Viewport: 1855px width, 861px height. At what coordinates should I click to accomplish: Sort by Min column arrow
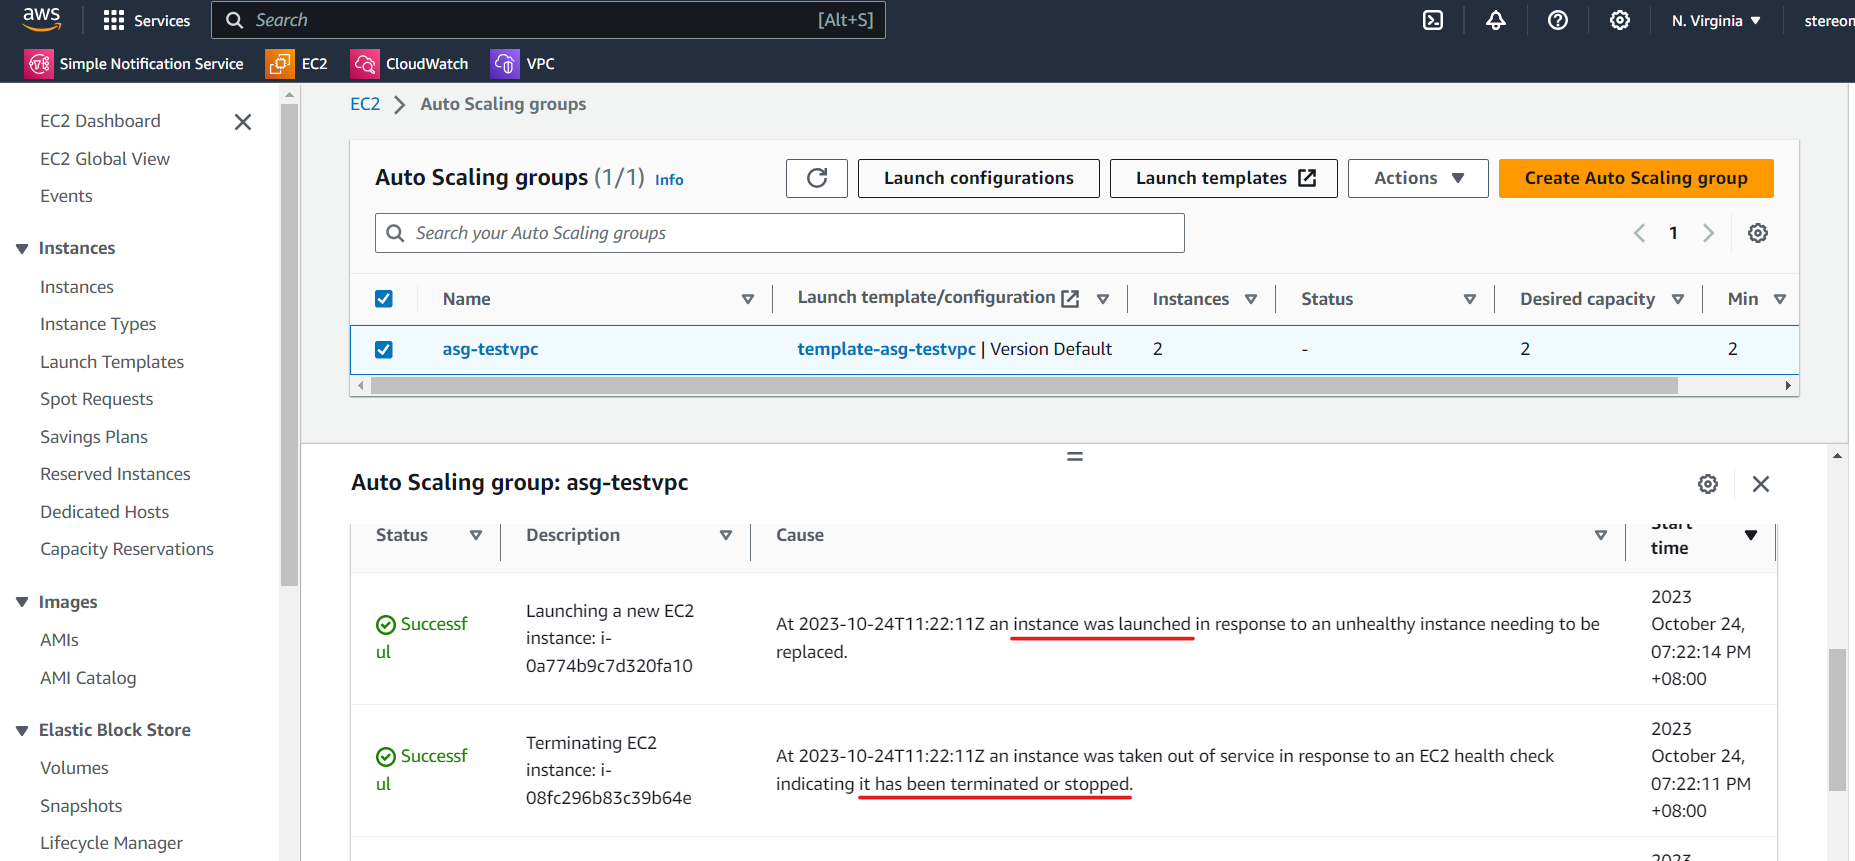1780,299
